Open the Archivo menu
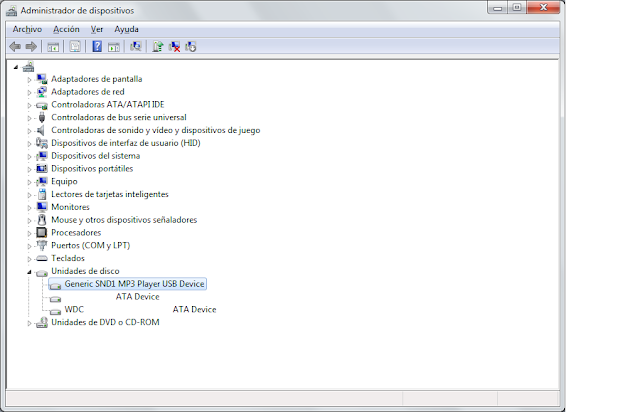This screenshot has height=412, width=640. pyautogui.click(x=27, y=29)
